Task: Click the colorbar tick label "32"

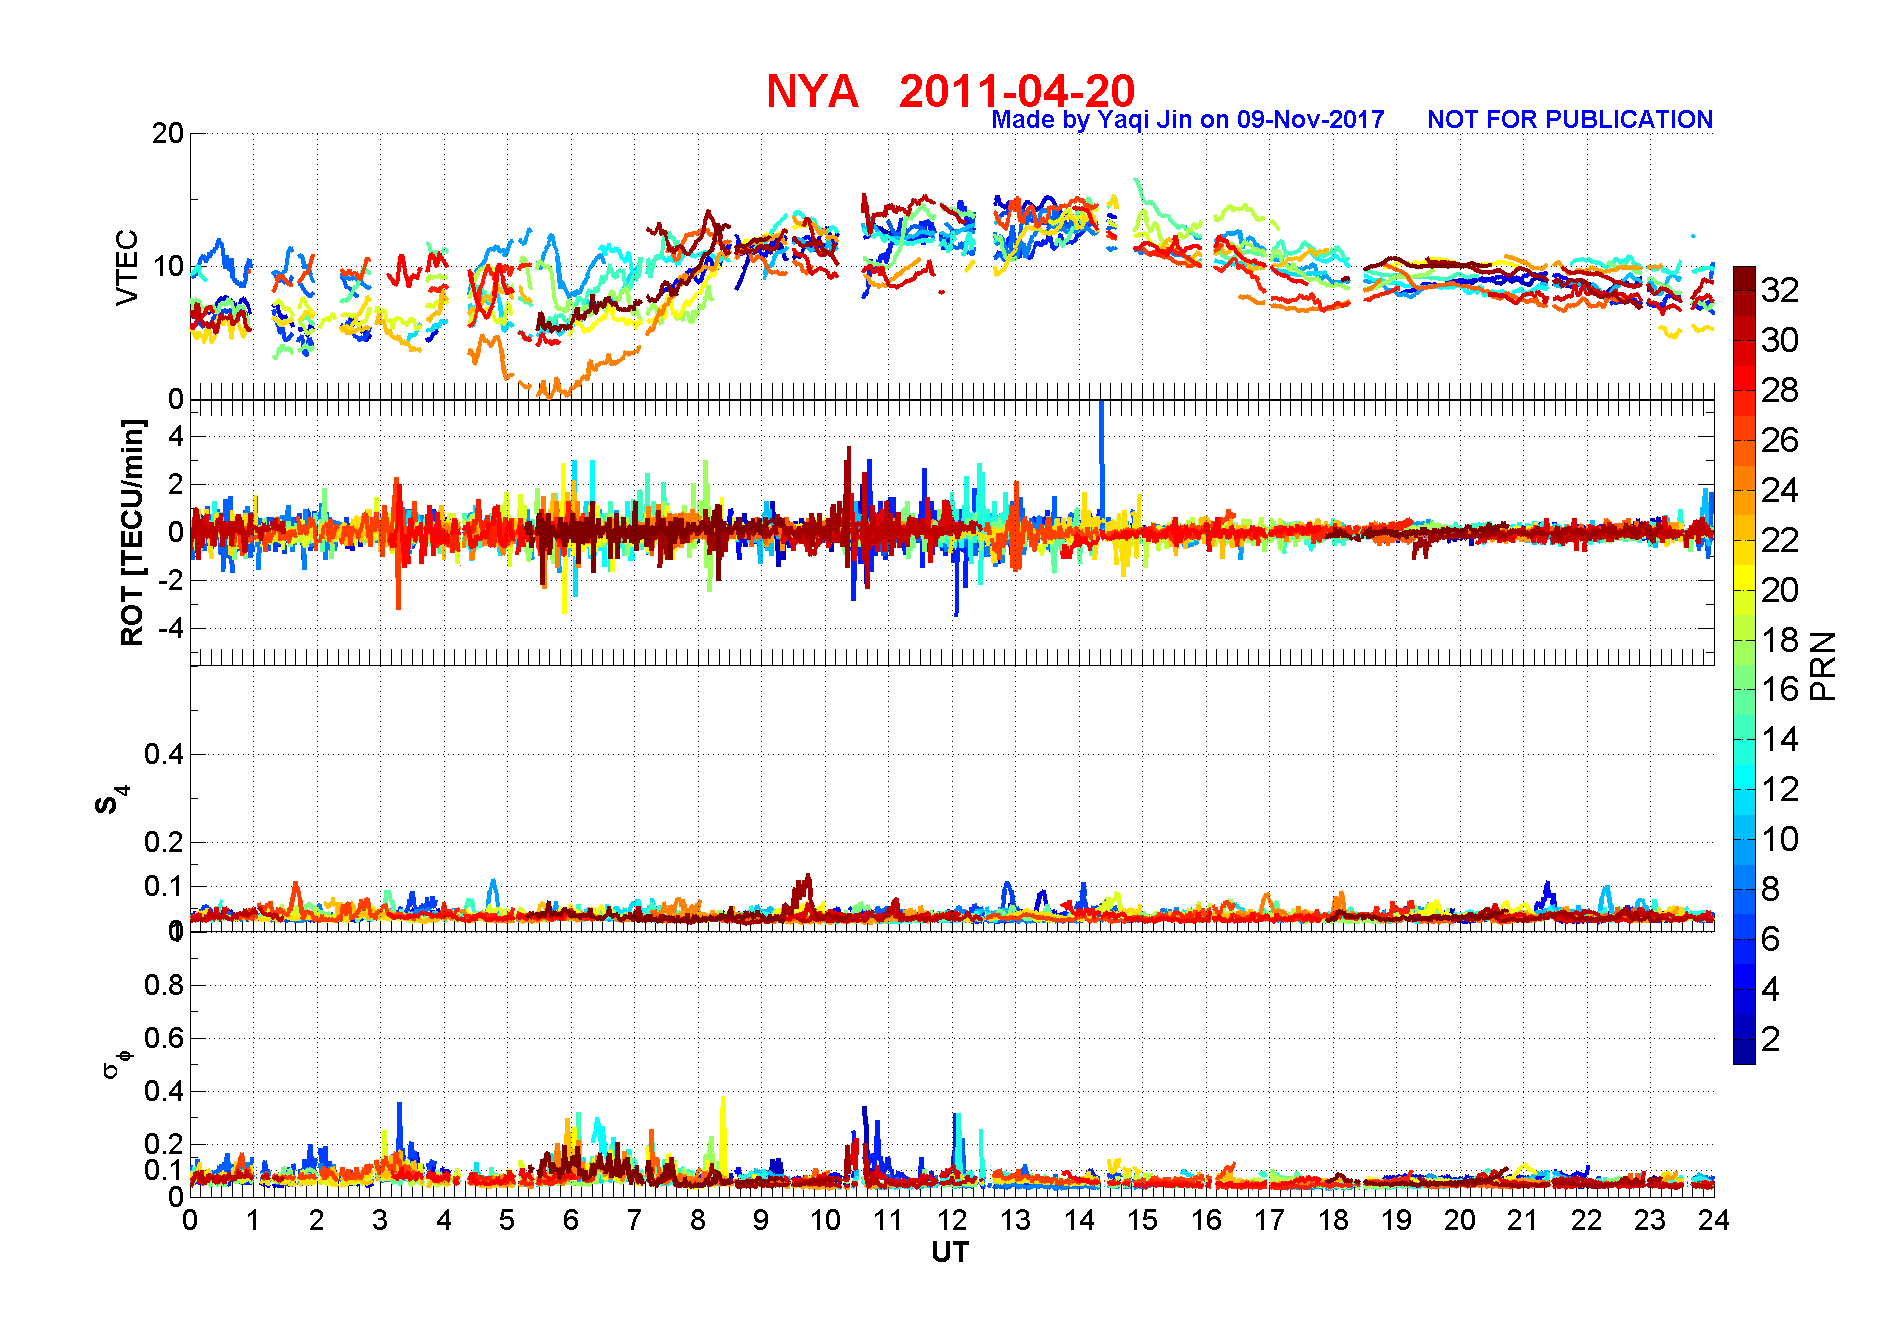Action: pos(1780,290)
